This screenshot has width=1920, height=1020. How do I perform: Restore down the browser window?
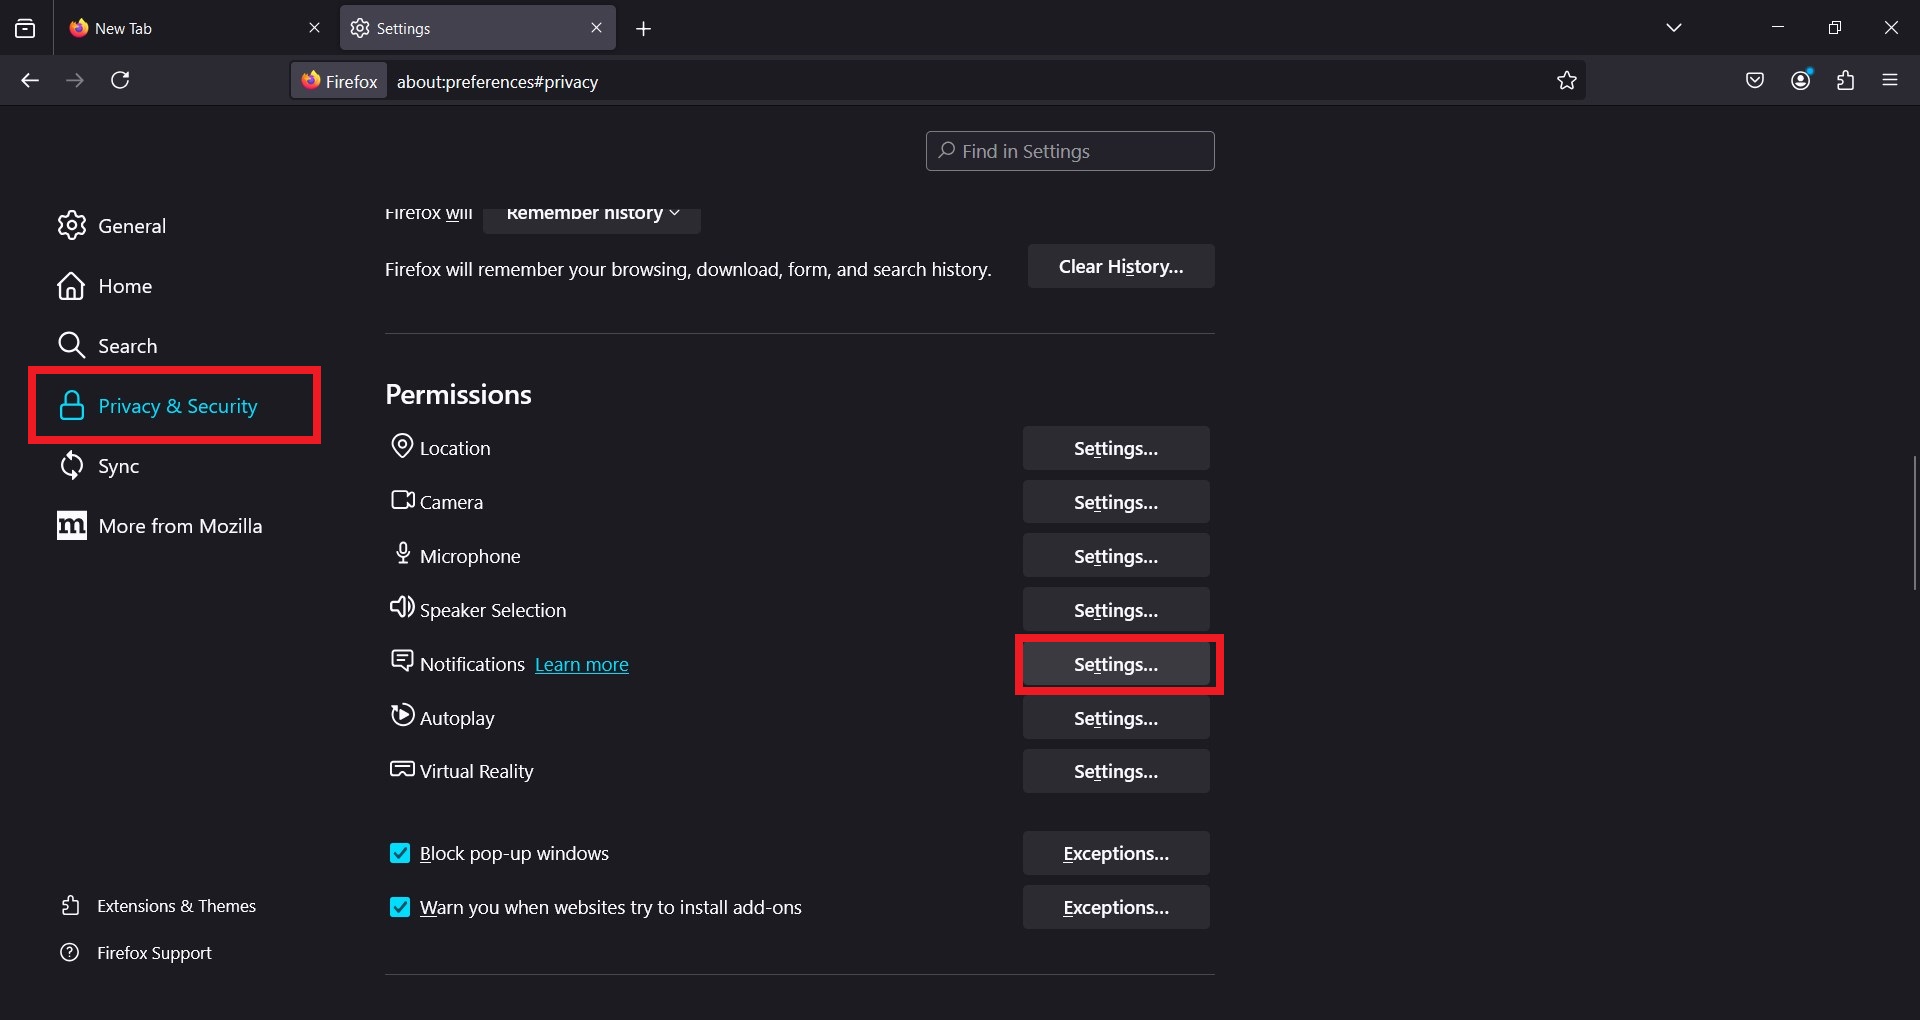[1834, 28]
